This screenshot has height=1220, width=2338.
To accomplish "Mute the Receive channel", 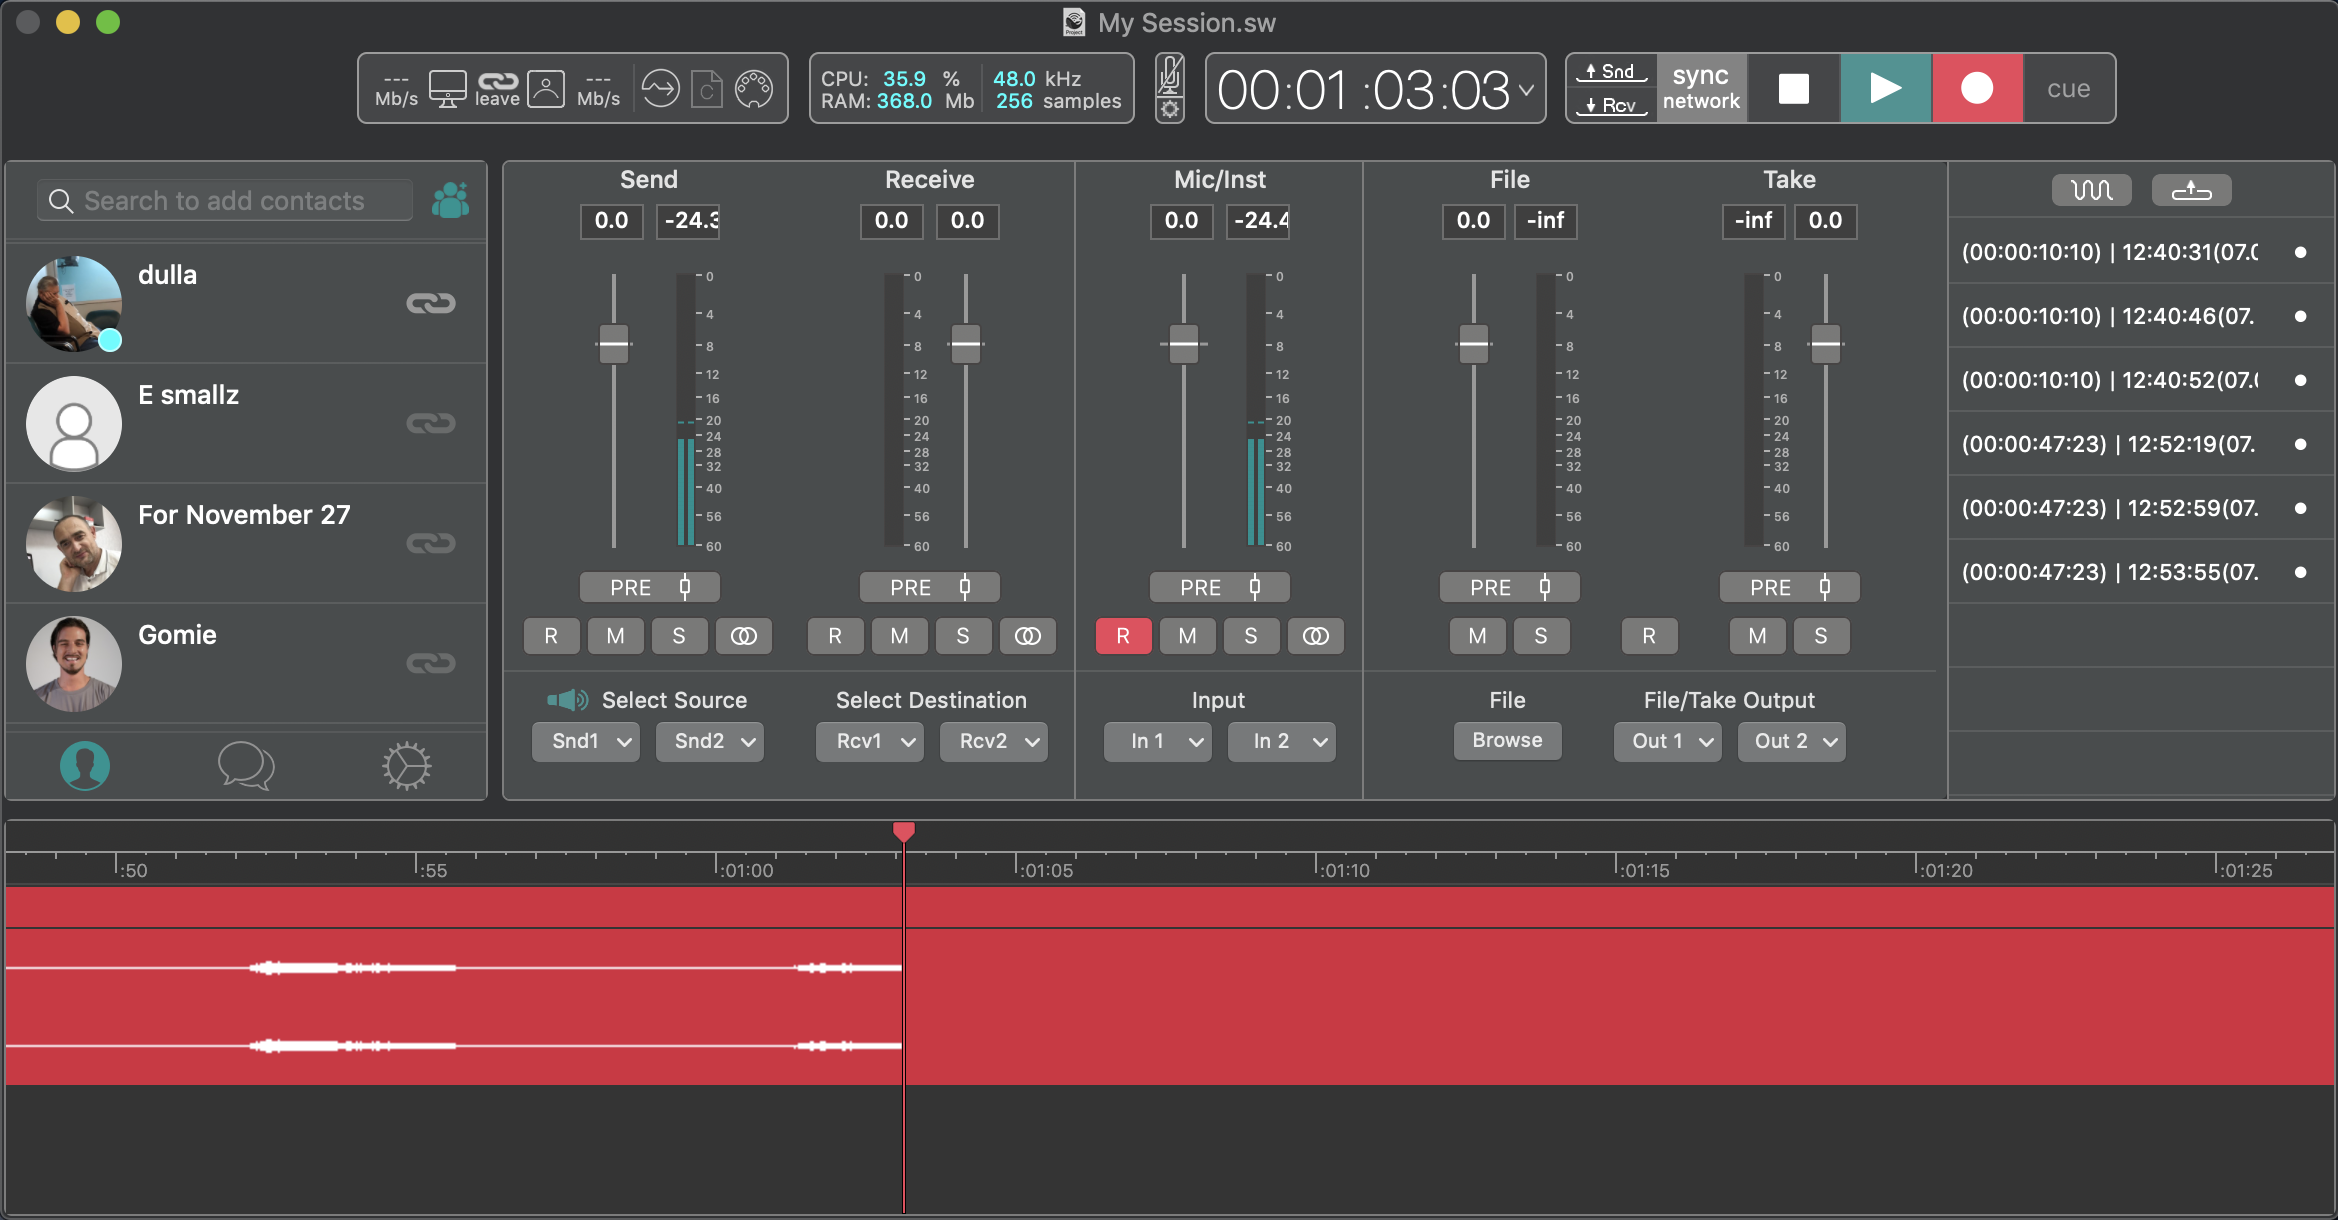I will (899, 636).
